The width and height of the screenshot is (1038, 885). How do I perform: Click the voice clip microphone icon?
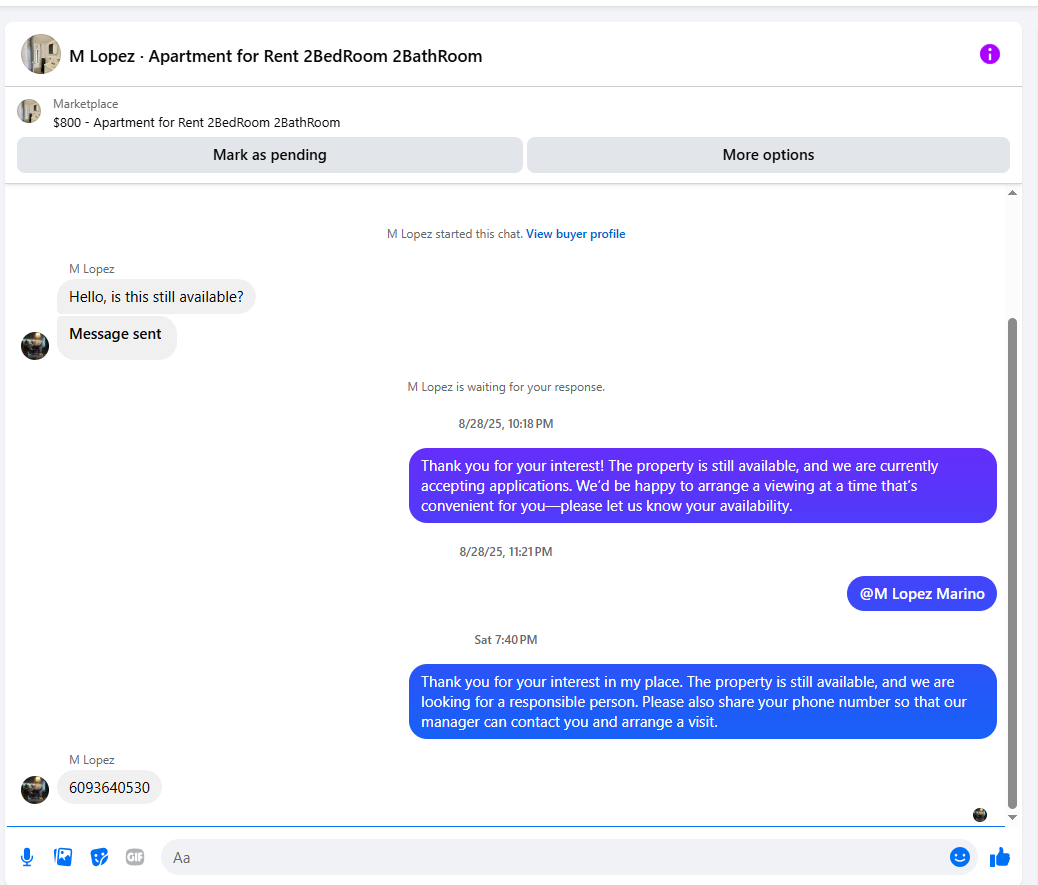click(27, 857)
